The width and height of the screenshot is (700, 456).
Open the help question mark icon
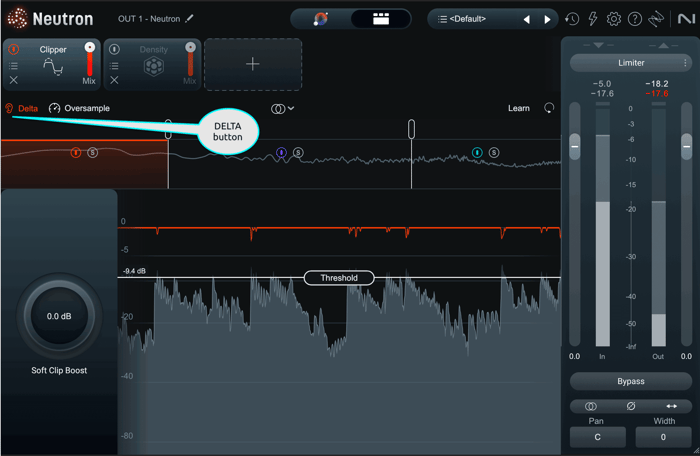(x=635, y=19)
